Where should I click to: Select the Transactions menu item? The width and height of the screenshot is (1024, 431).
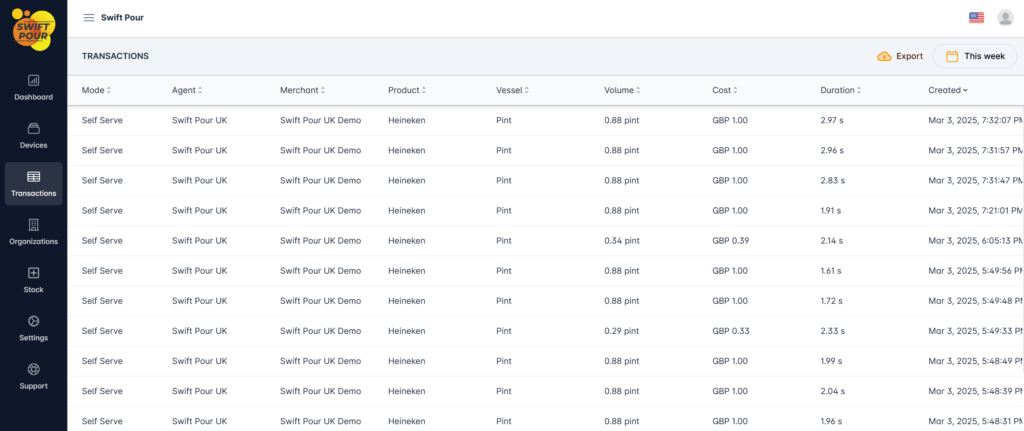pyautogui.click(x=33, y=184)
